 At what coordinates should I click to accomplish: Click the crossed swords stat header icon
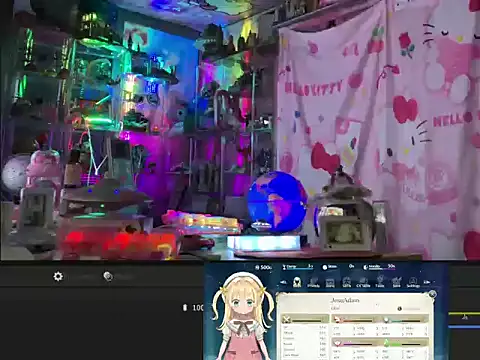point(286,320)
